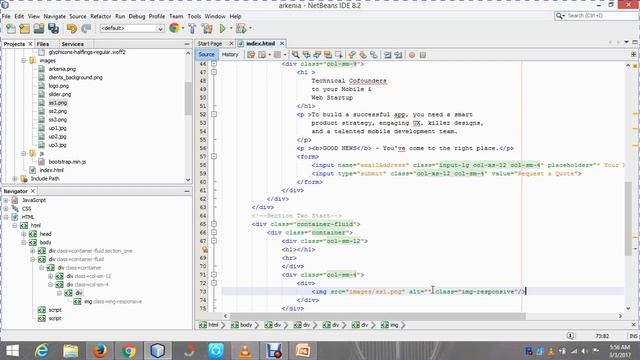Screen dimensions: 640x360
Task: Click the Last Edit icon in editor toolbar
Action: (251, 55)
